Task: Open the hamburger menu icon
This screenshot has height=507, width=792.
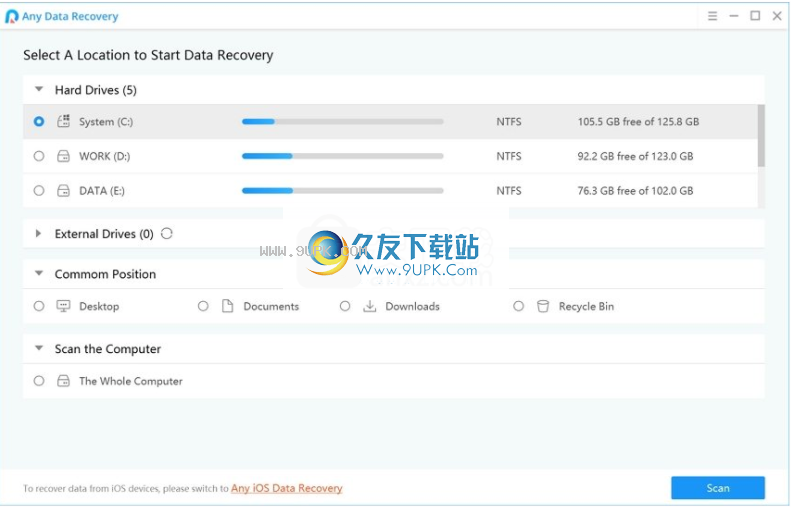Action: click(712, 16)
